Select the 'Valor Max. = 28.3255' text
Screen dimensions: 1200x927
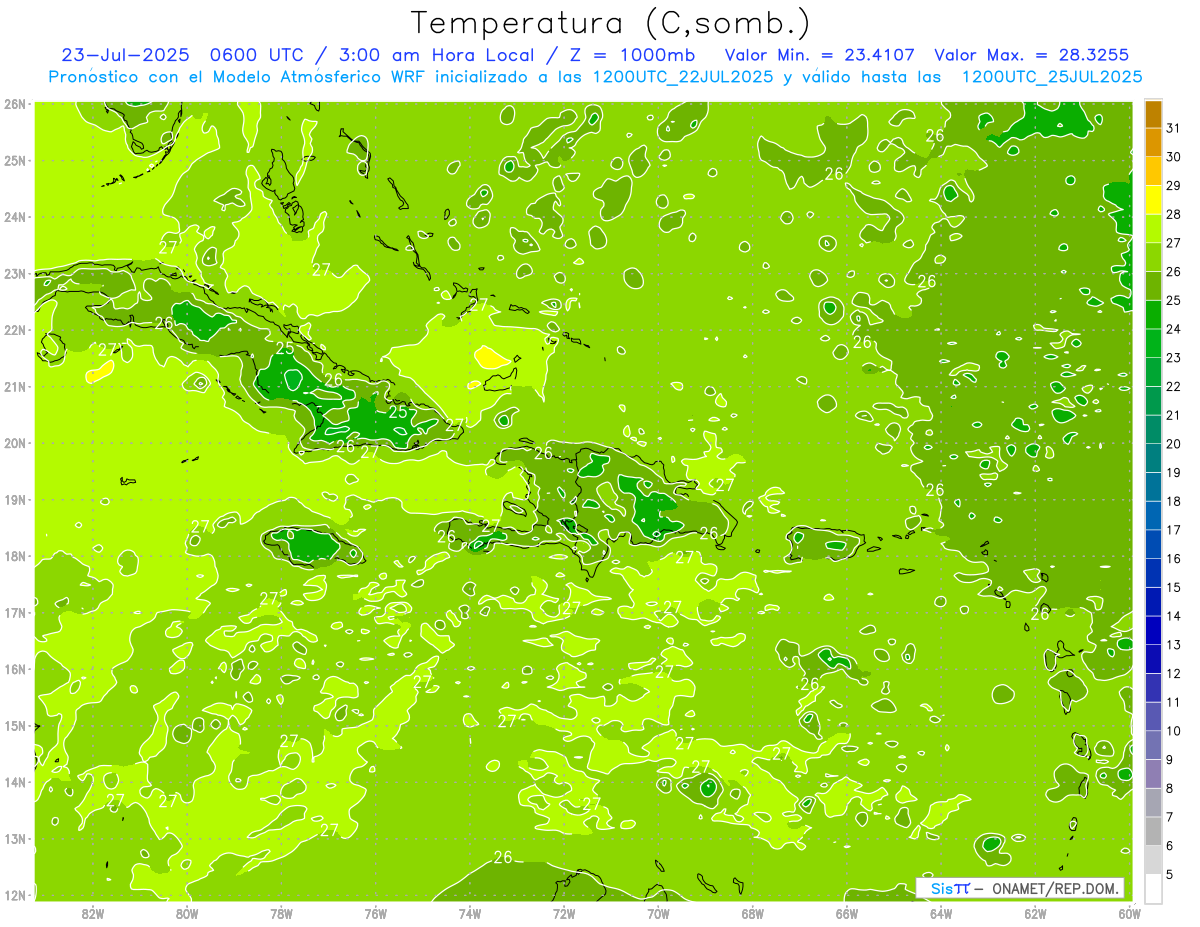point(1032,55)
